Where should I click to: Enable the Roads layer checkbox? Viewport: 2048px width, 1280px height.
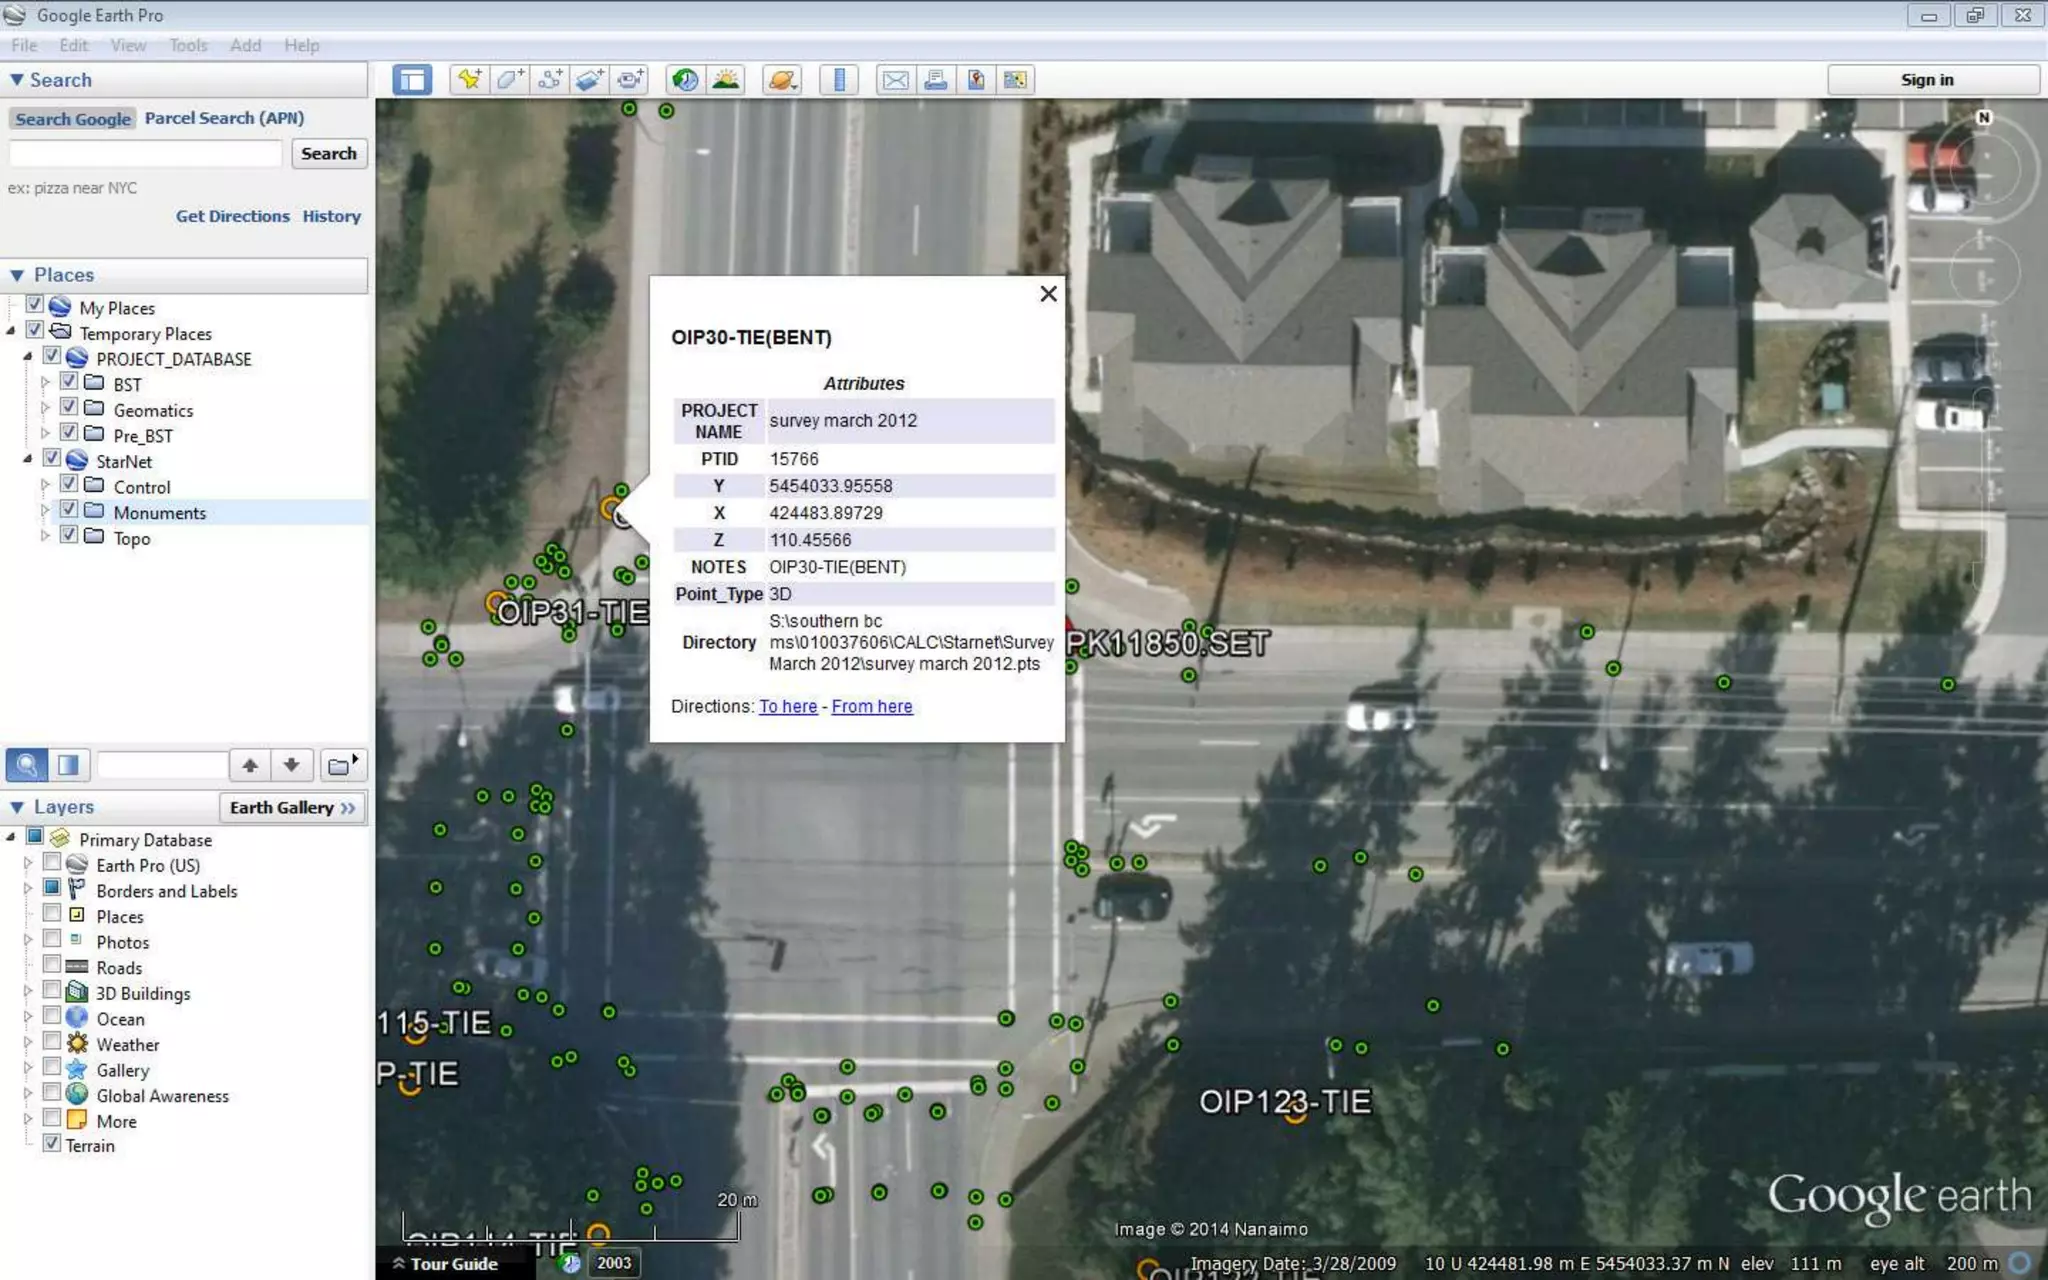pyautogui.click(x=52, y=966)
